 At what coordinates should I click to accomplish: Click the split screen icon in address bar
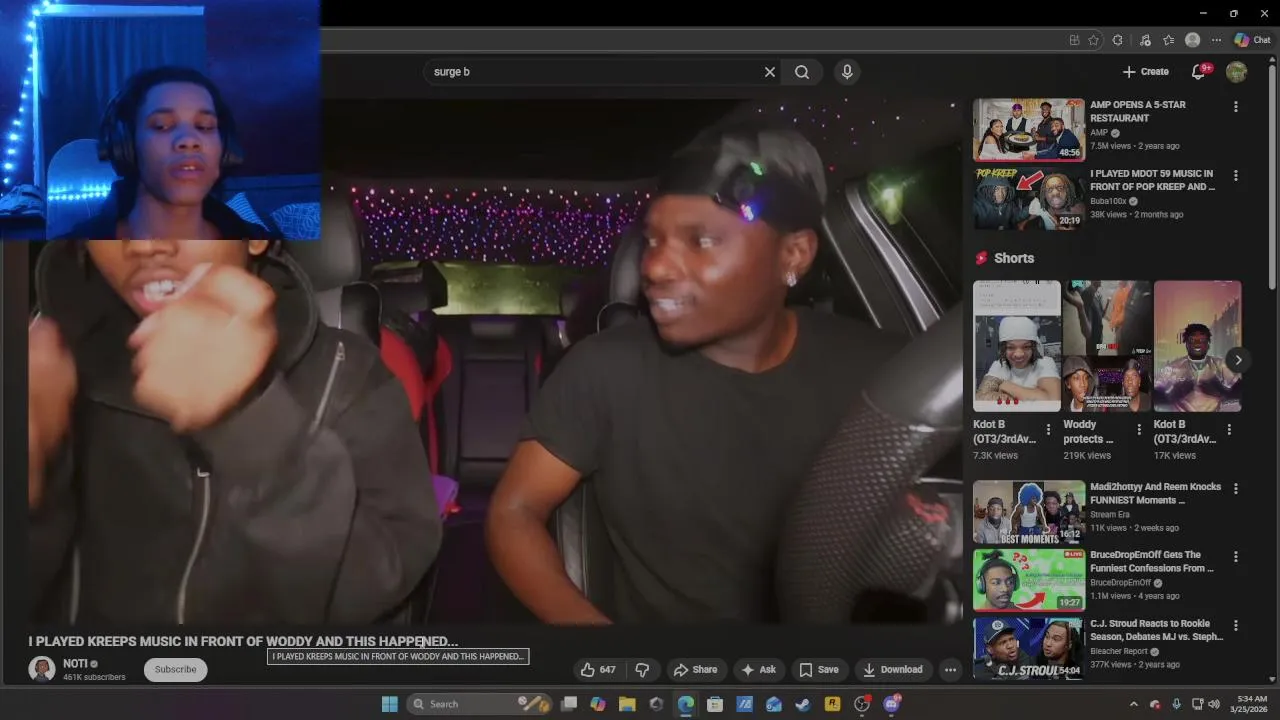pyautogui.click(x=1074, y=40)
